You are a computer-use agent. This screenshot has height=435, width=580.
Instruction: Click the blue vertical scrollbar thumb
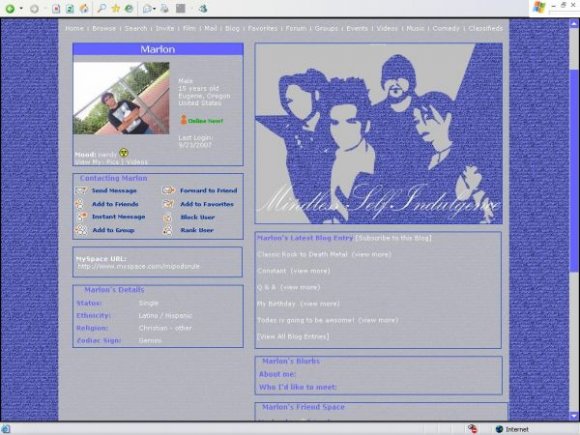[574, 170]
